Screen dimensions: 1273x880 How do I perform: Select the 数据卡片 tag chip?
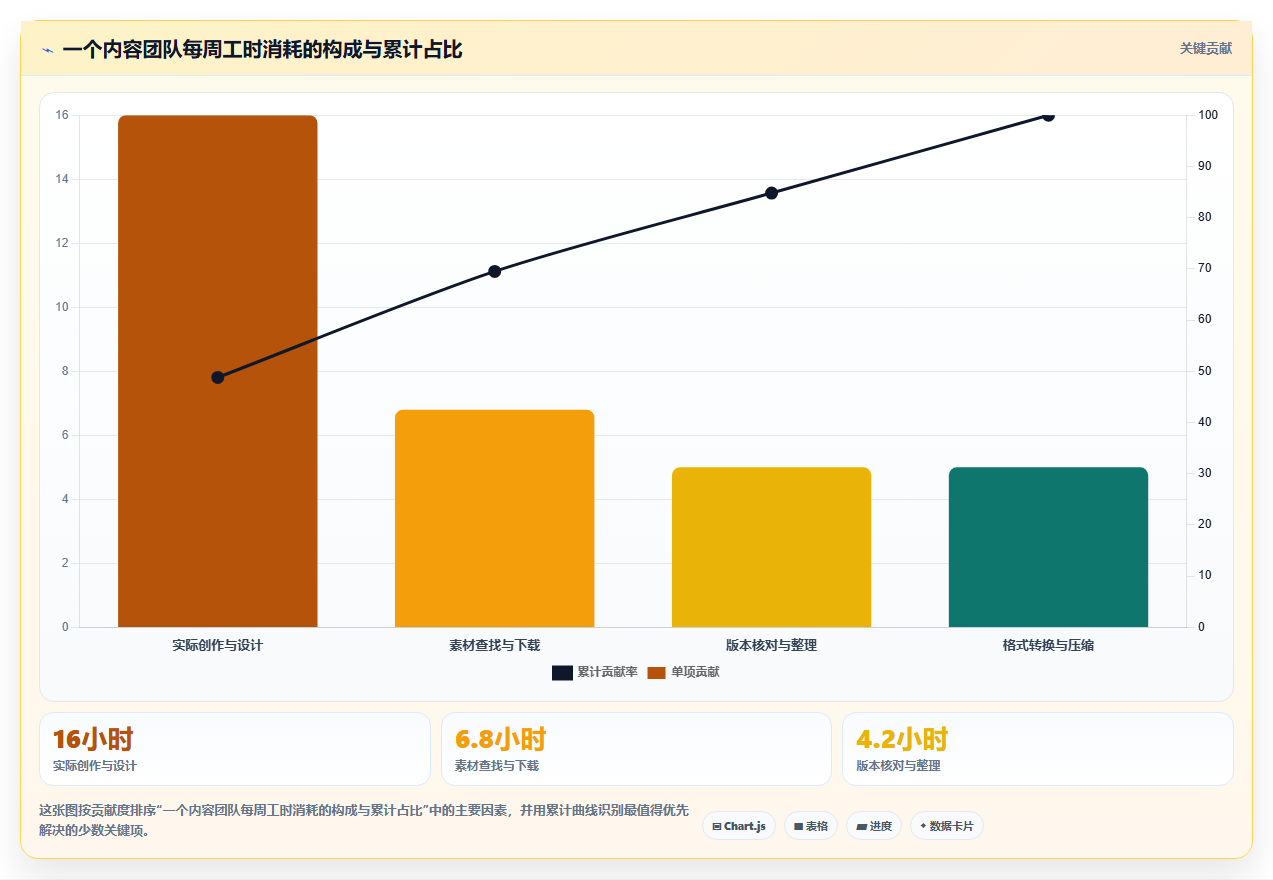click(x=946, y=826)
